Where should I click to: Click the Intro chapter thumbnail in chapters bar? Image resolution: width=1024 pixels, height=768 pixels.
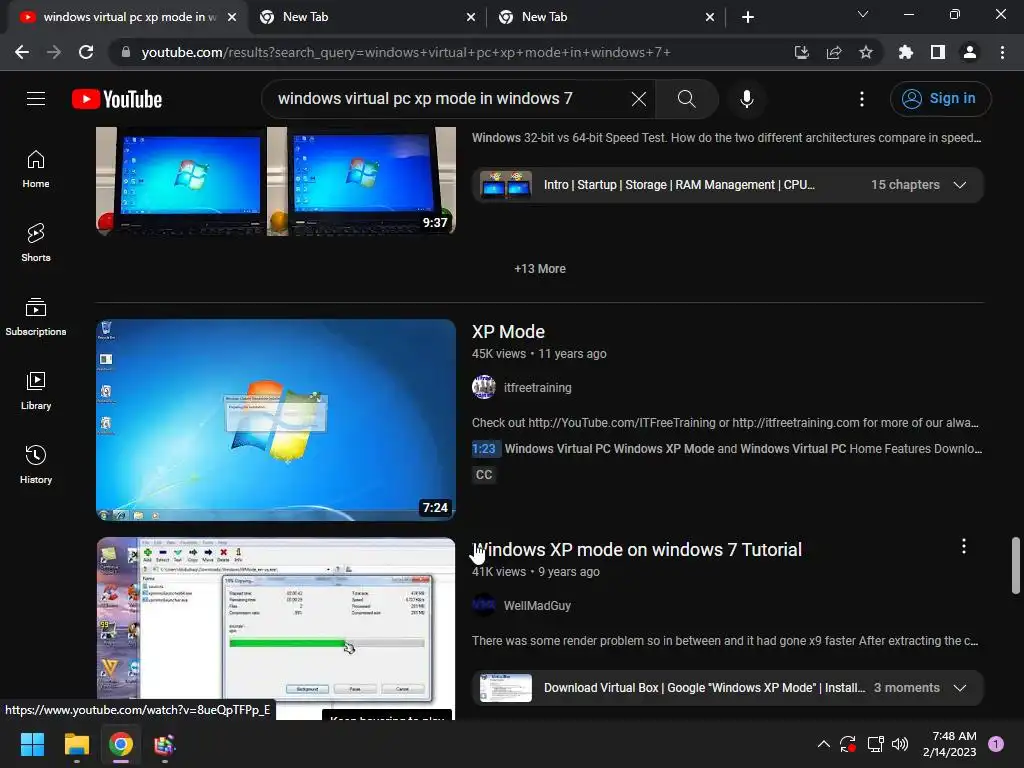(x=505, y=185)
